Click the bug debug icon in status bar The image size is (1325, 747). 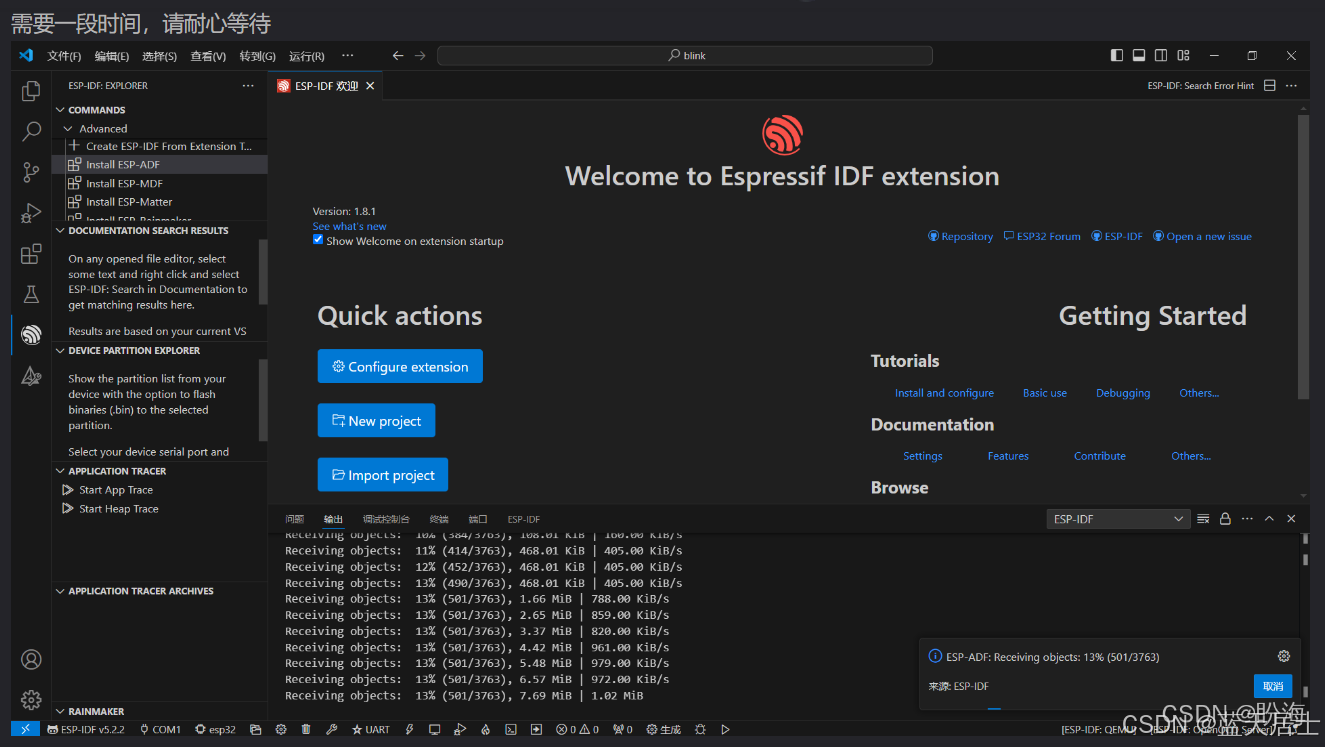[x=700, y=729]
